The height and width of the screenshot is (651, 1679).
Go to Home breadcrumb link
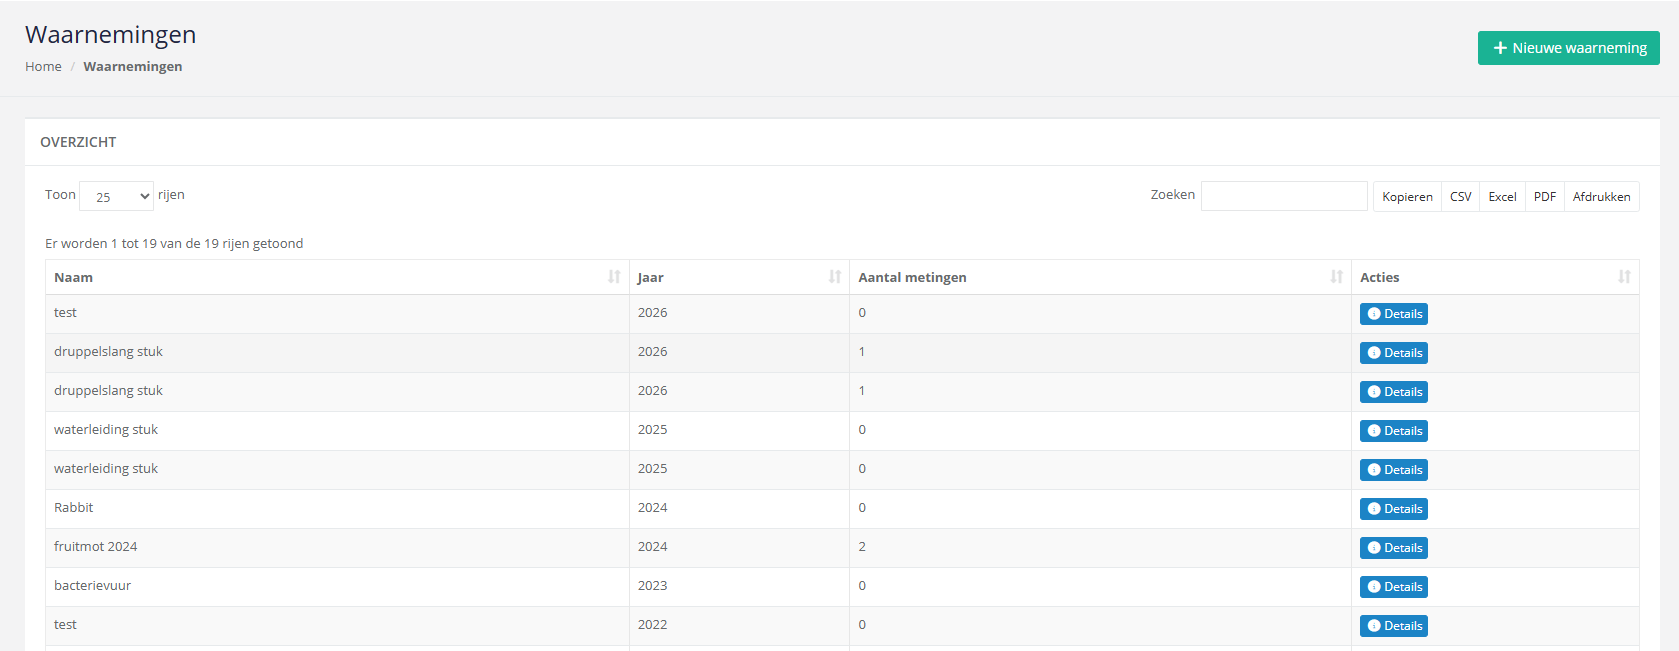click(x=43, y=66)
